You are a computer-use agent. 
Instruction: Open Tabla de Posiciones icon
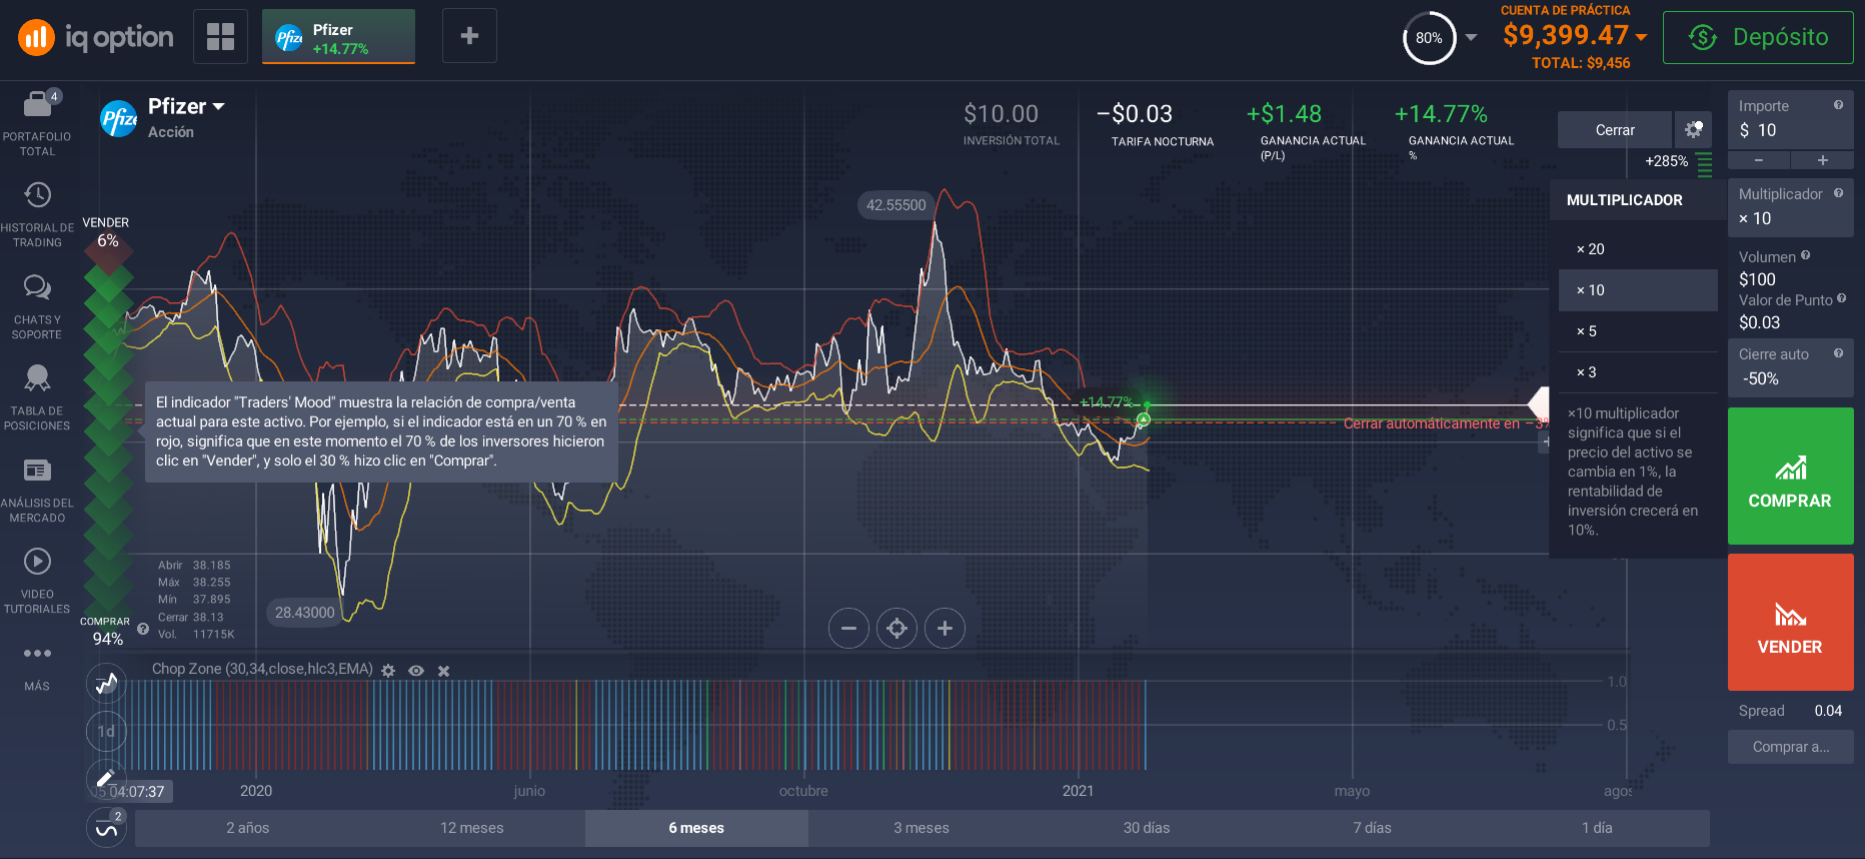tap(37, 378)
